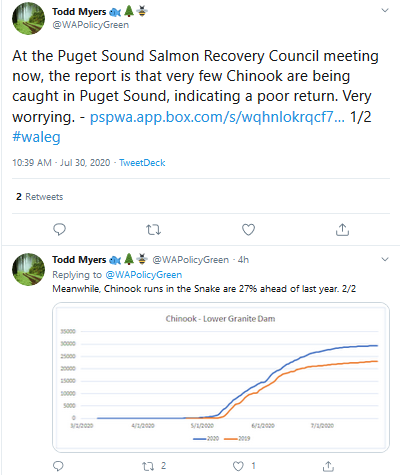This screenshot has height=475, width=400.
Task: Share the 2/2 reply tweet
Action: (x=328, y=466)
